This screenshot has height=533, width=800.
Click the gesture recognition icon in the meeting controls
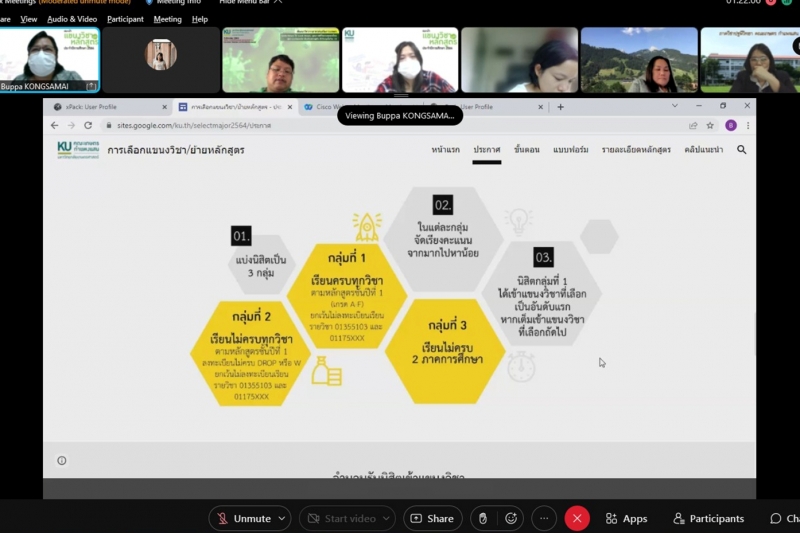coord(482,518)
